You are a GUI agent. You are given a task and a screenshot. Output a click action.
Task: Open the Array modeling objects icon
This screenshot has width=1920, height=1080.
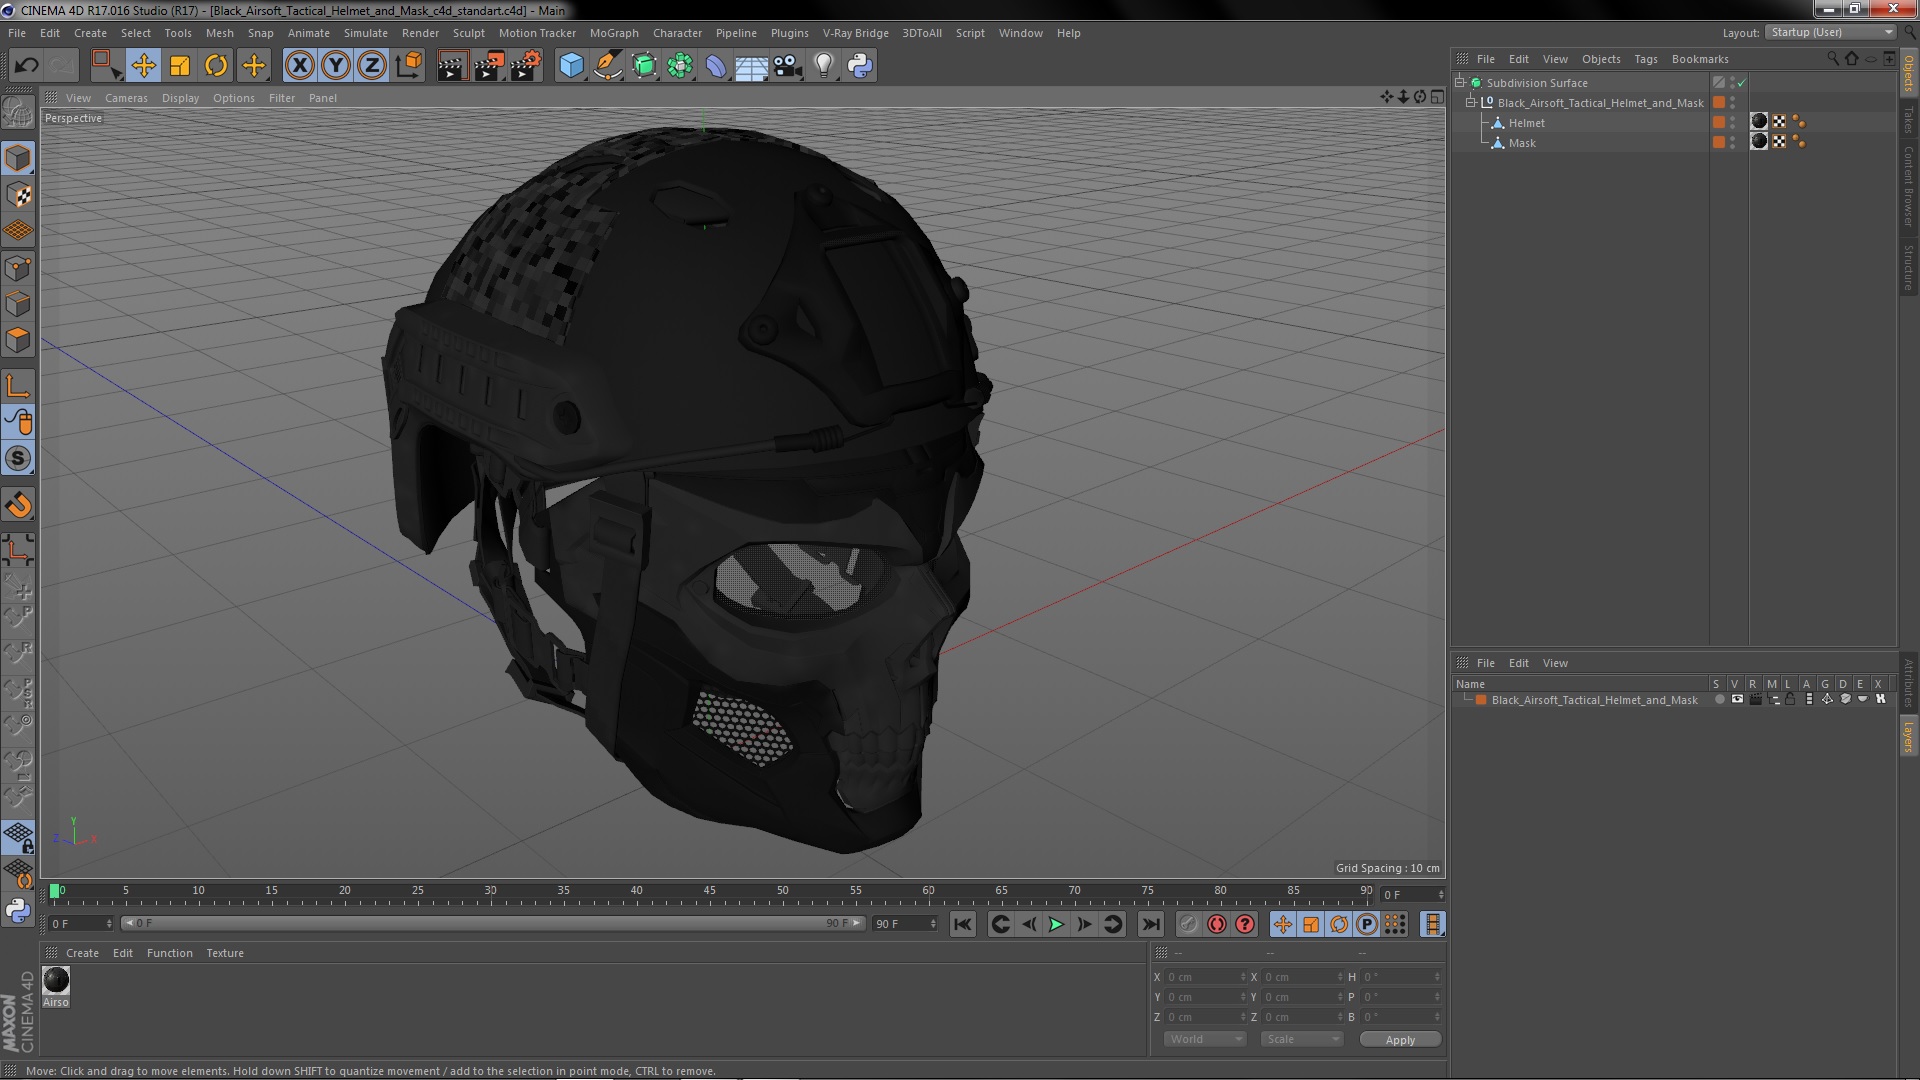(x=680, y=66)
